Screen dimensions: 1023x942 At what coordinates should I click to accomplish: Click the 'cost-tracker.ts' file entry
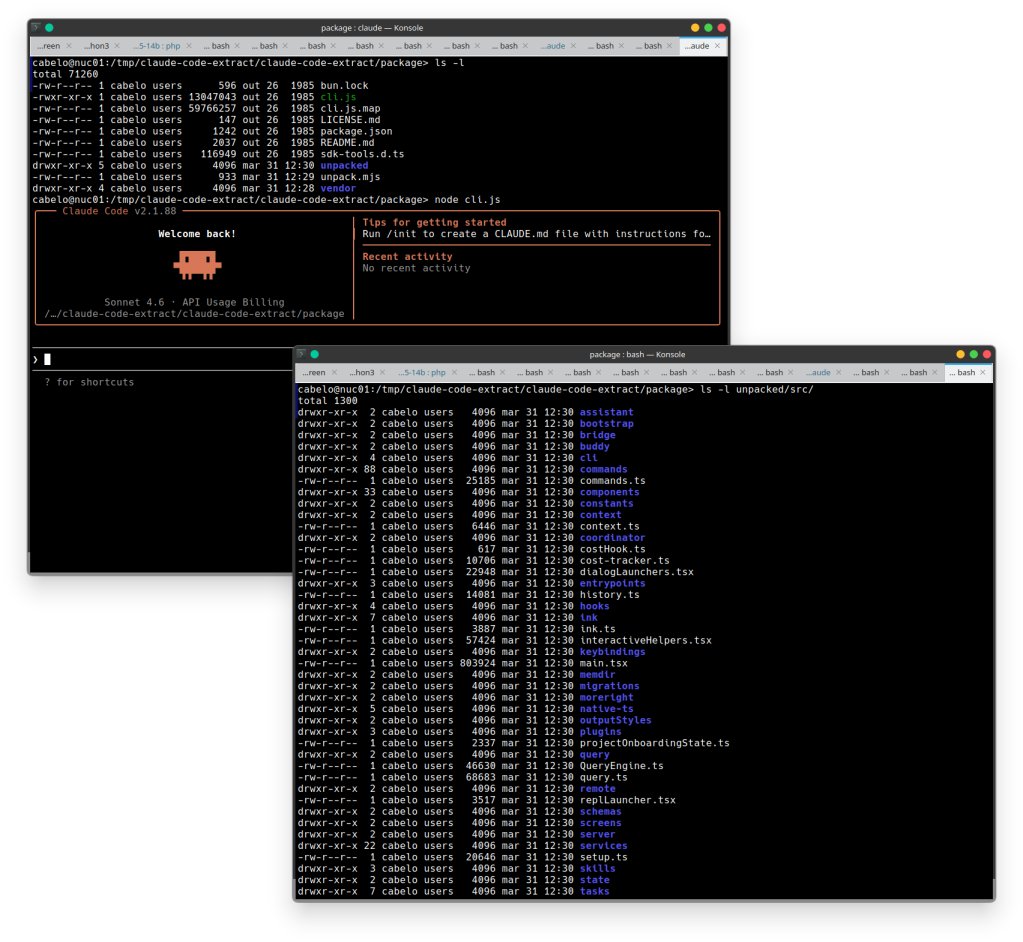tap(624, 560)
